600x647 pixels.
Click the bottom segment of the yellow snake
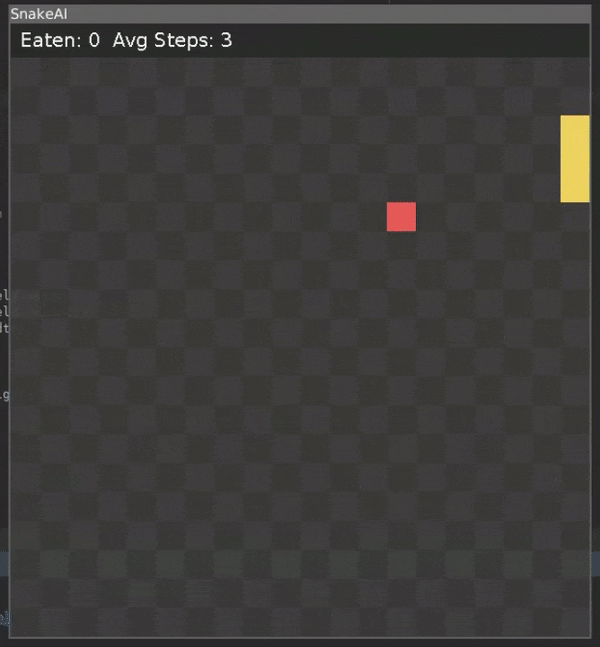point(575,188)
